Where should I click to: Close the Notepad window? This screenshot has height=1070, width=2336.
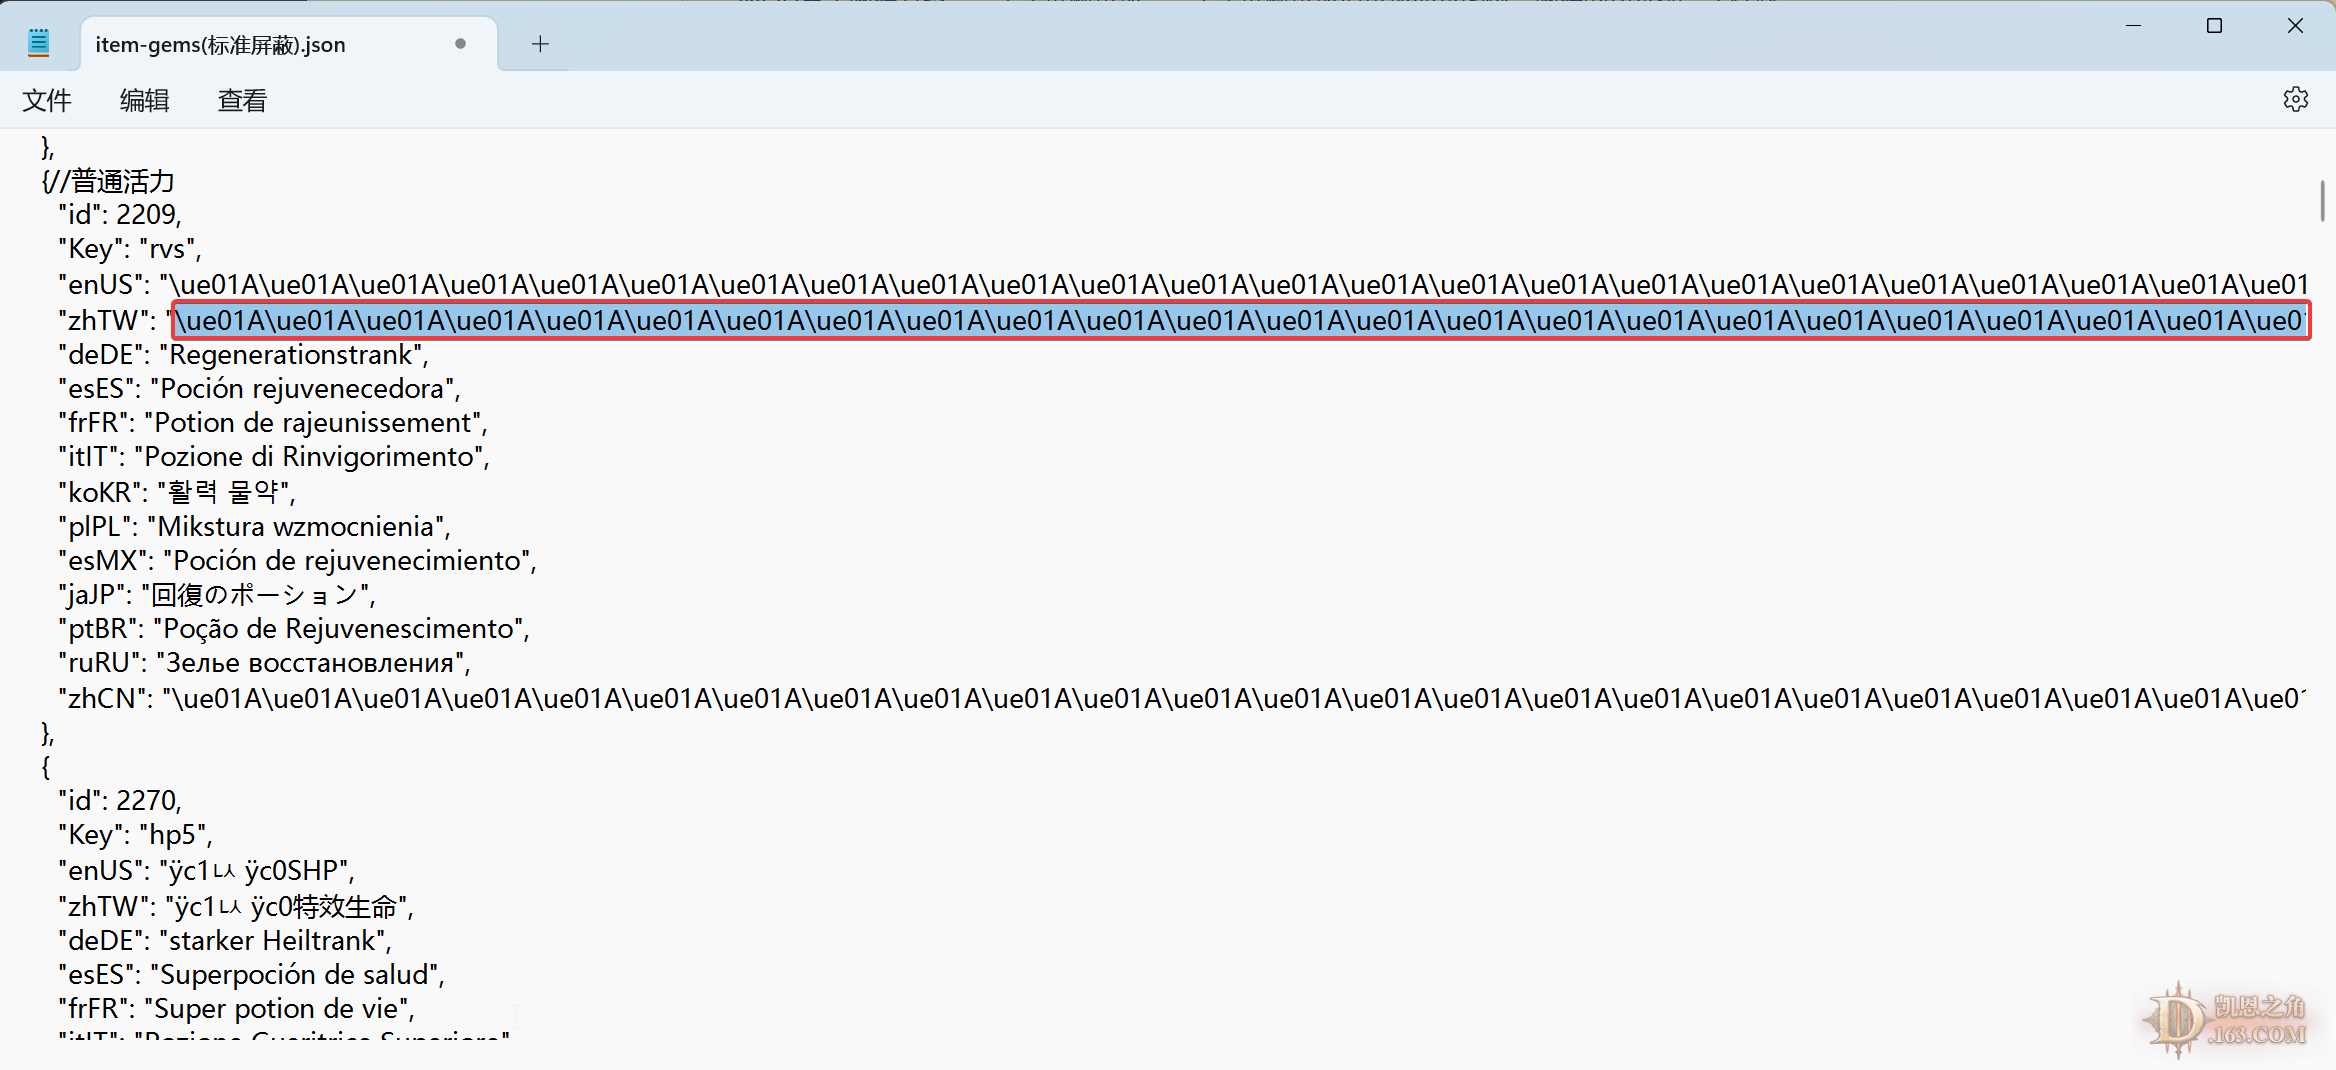pyautogui.click(x=2295, y=26)
